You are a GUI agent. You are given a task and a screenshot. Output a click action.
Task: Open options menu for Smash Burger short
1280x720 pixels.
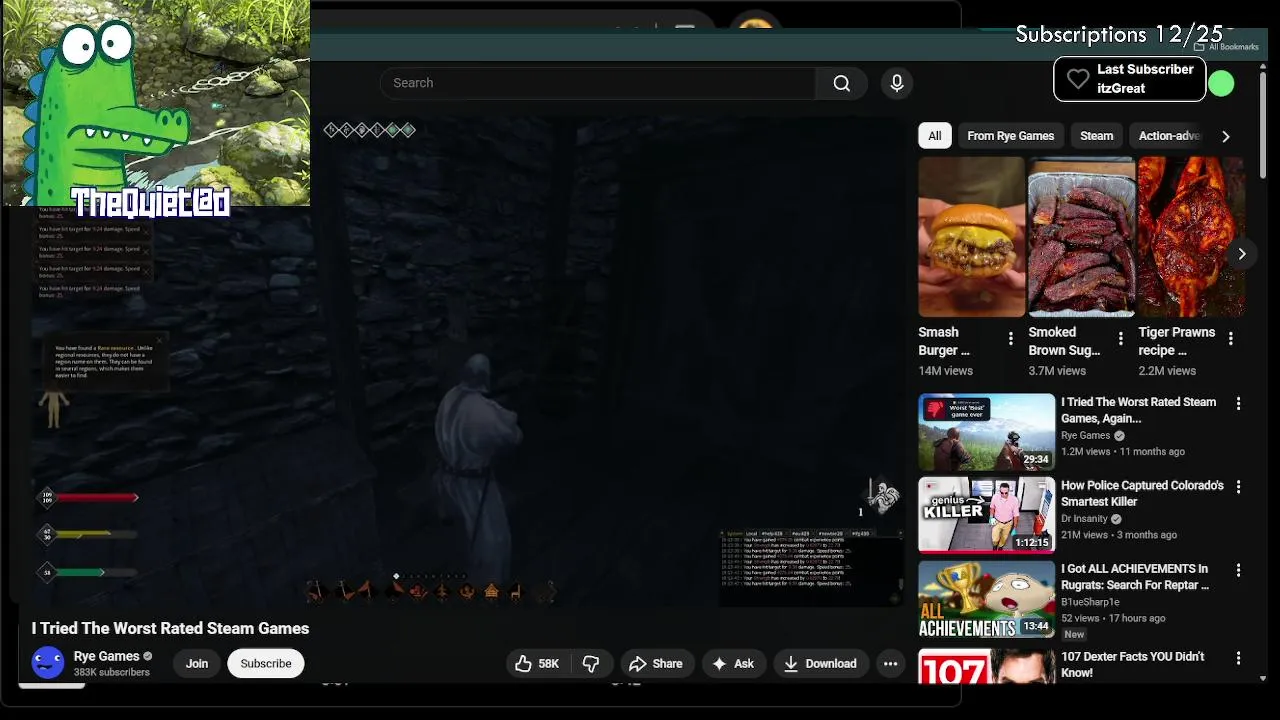pyautogui.click(x=1010, y=339)
